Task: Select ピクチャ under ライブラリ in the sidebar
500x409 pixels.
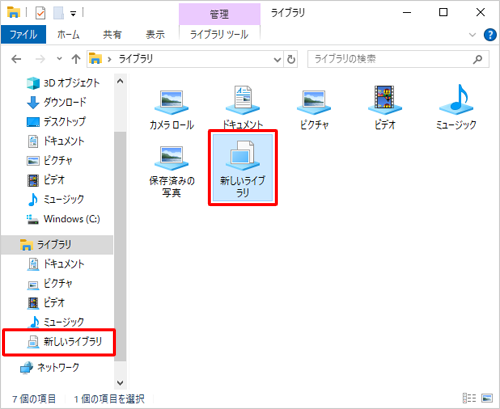Action: (x=49, y=283)
